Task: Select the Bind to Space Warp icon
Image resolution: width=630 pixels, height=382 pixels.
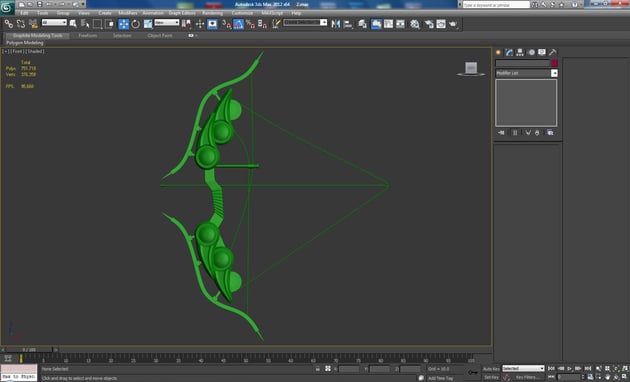Action: tap(33, 24)
